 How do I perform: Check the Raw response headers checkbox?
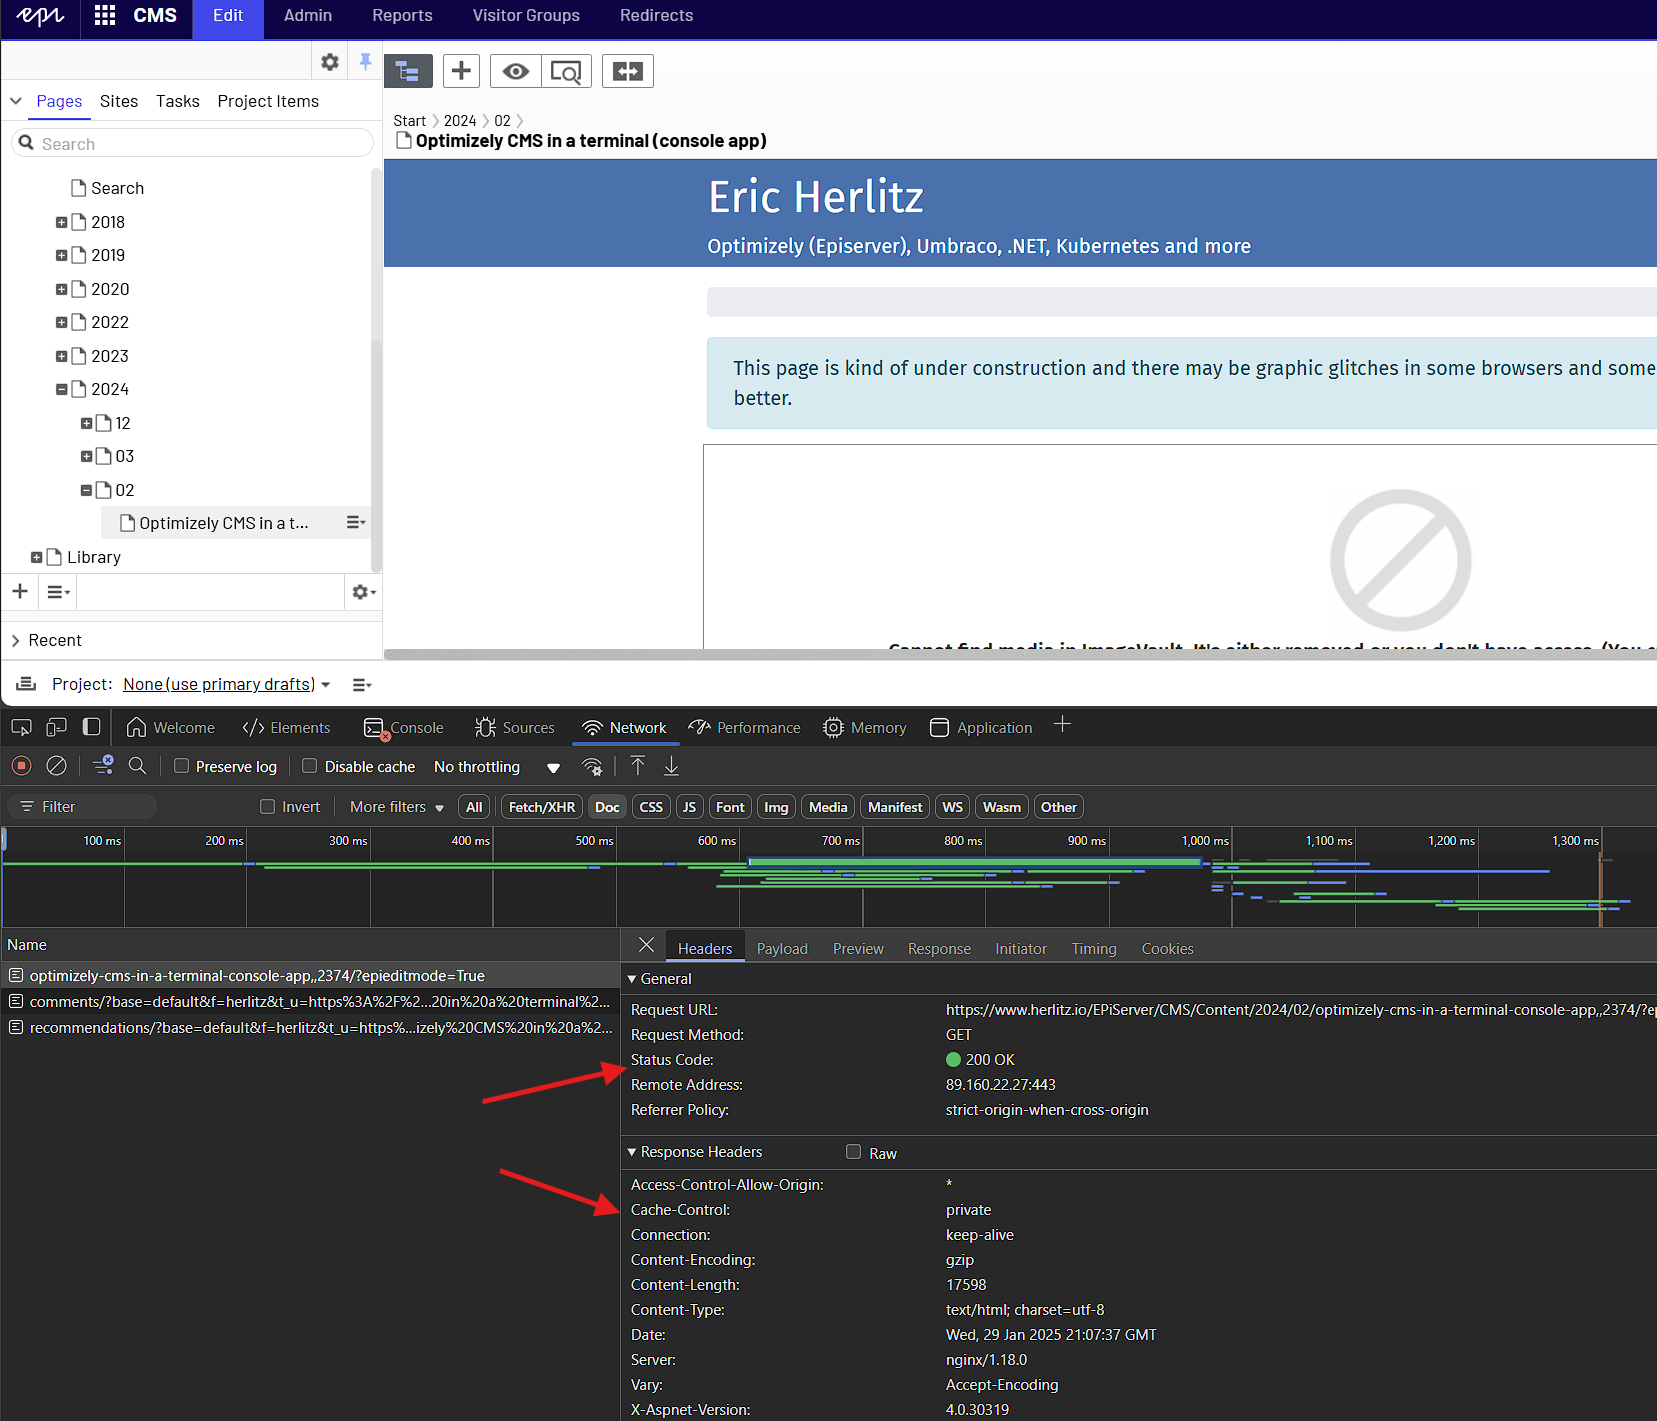click(x=853, y=1152)
